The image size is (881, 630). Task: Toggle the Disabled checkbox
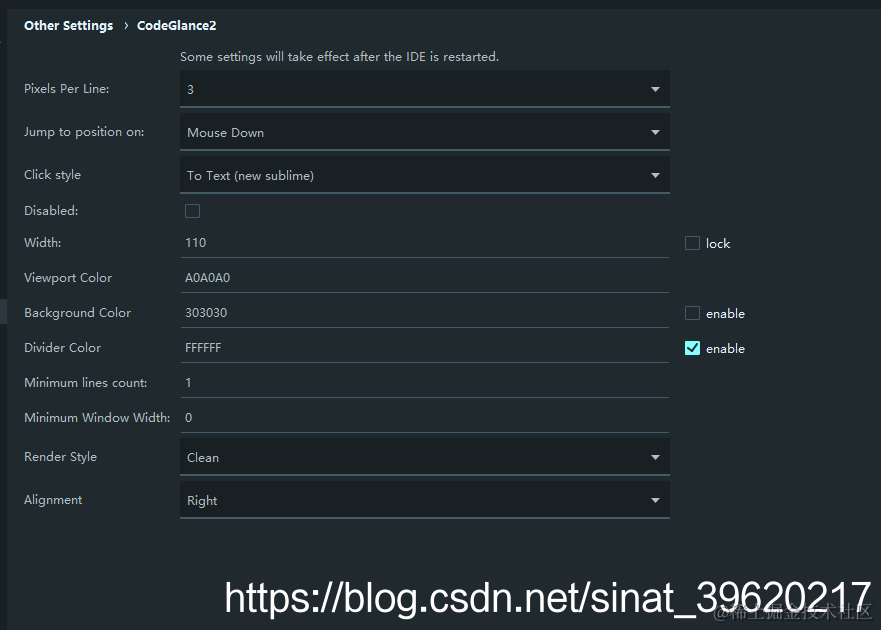pyautogui.click(x=192, y=211)
